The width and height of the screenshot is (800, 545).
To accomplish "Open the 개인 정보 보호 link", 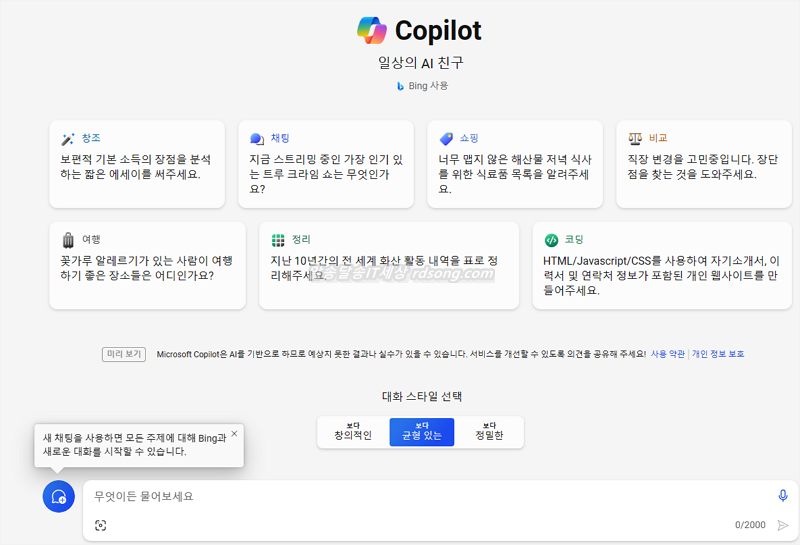I will click(x=718, y=354).
